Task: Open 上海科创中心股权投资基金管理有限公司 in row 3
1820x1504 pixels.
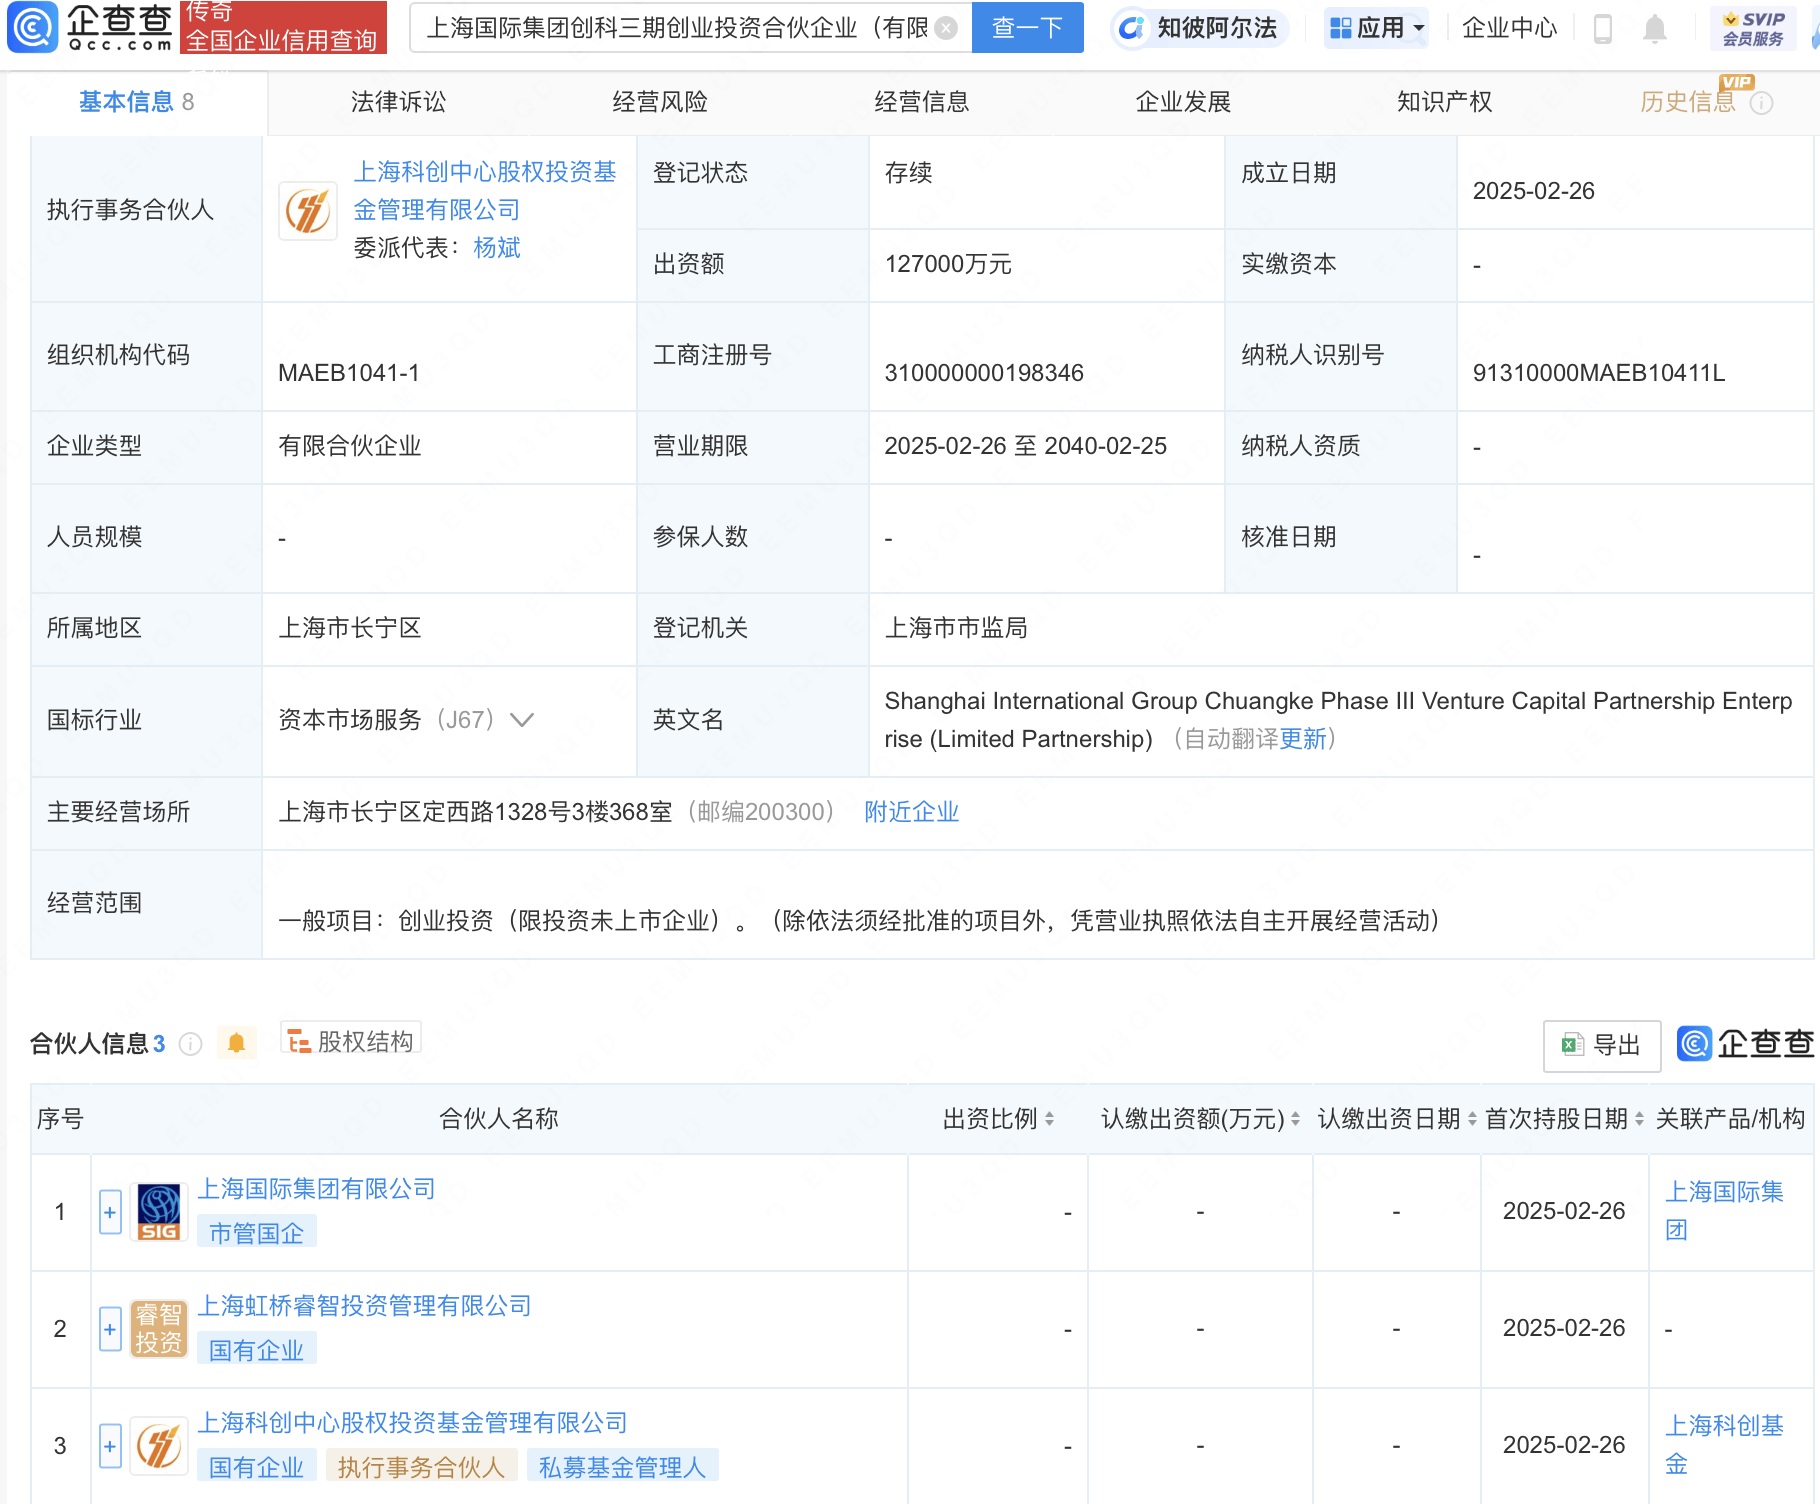Action: pyautogui.click(x=412, y=1423)
